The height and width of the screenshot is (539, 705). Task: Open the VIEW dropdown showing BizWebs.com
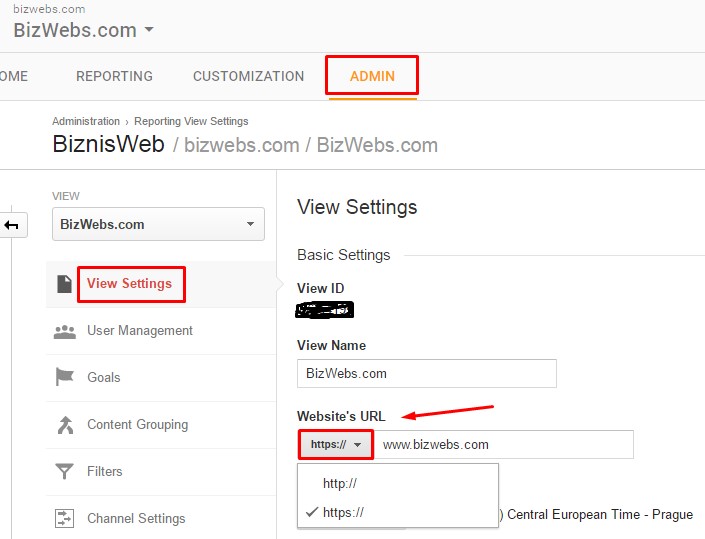pyautogui.click(x=158, y=224)
